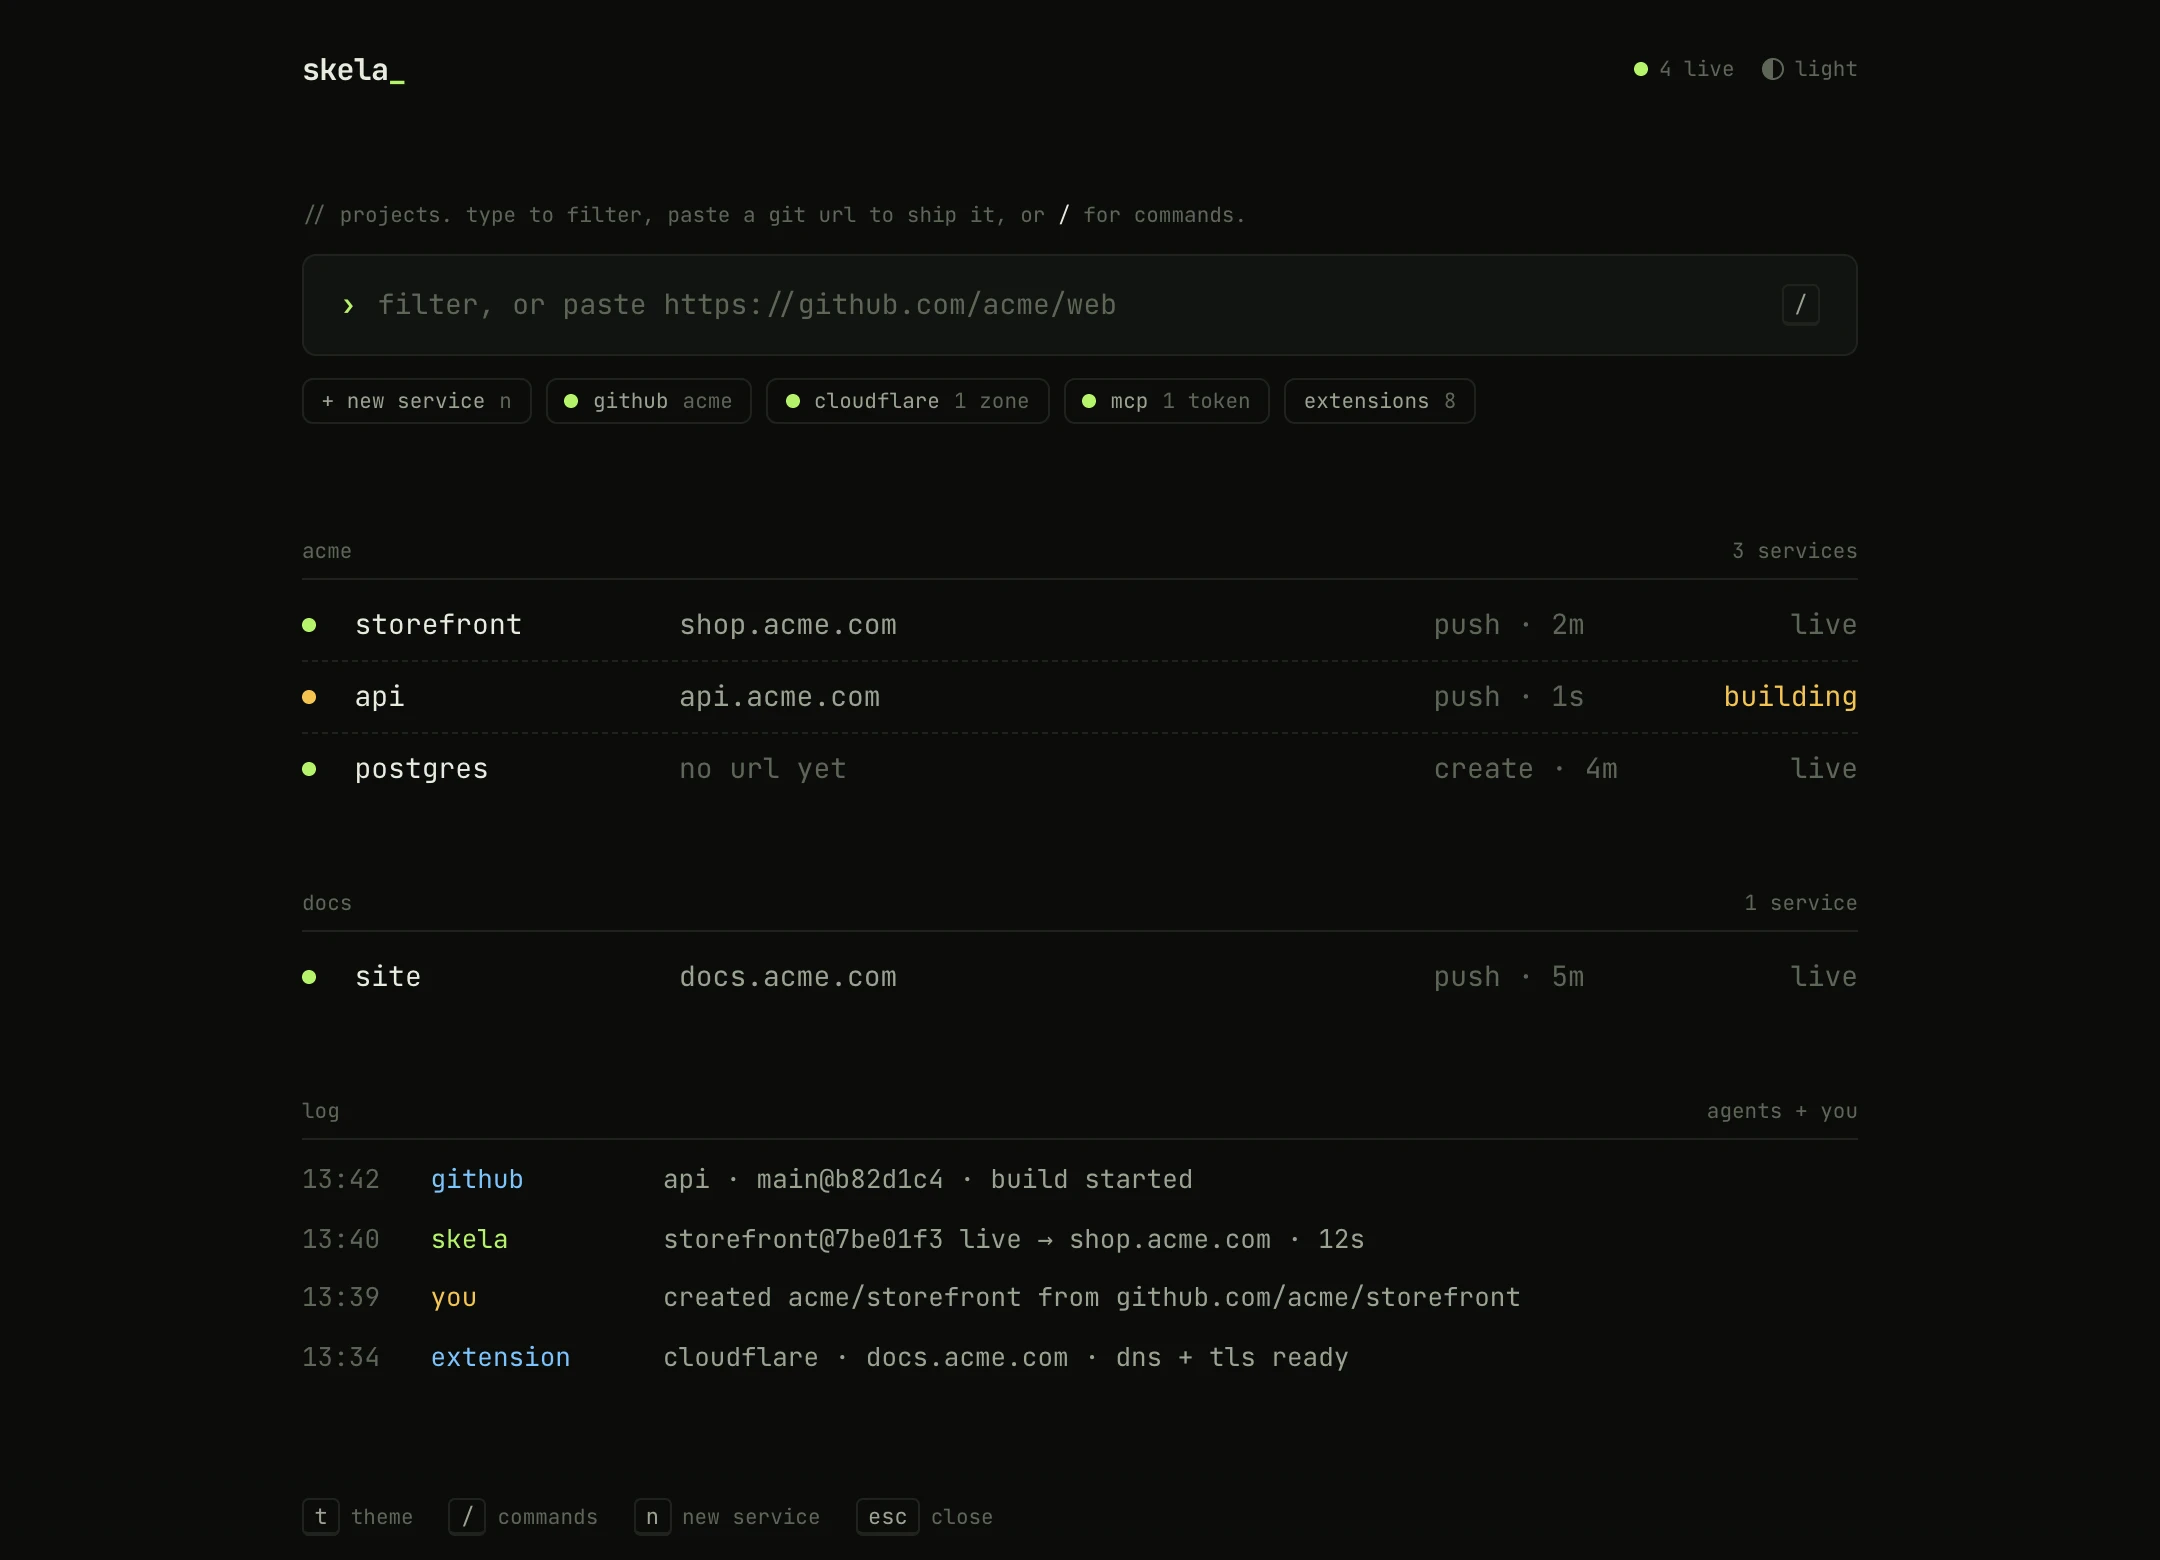Open the api service row
Screen dimensions: 2160x1560
(x=1079, y=697)
